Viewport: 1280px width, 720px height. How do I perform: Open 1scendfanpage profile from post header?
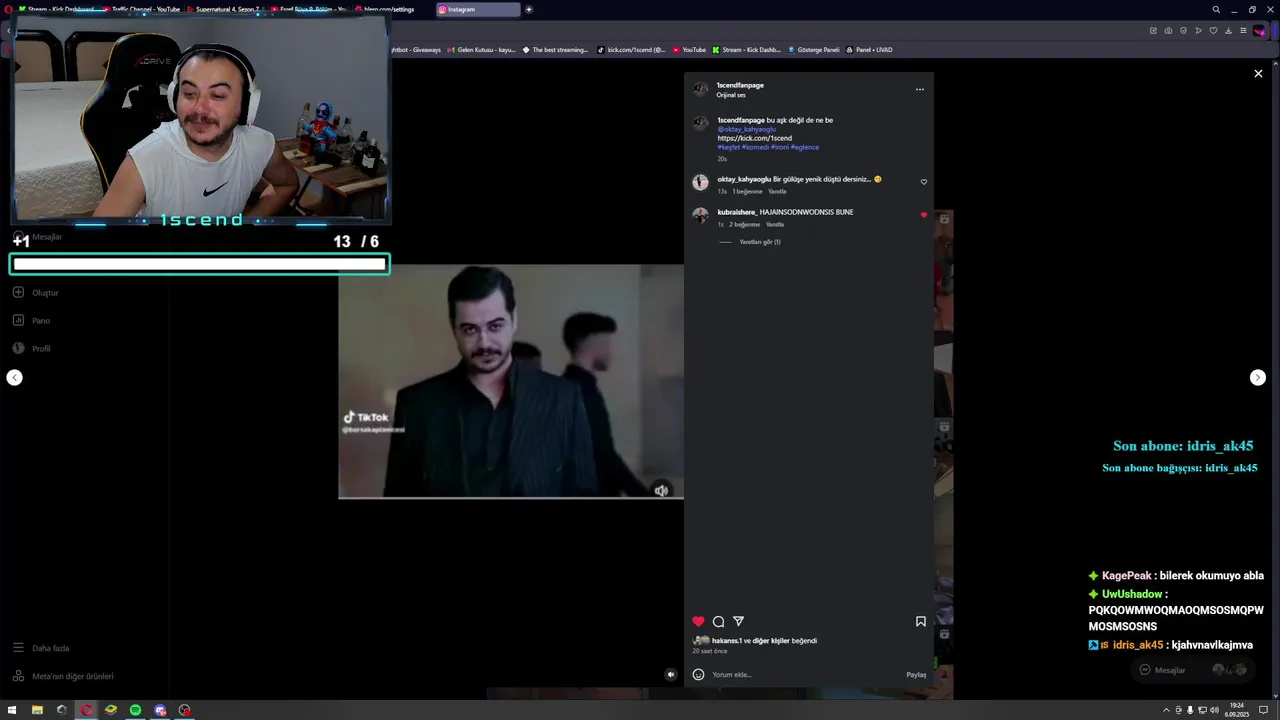coord(740,85)
